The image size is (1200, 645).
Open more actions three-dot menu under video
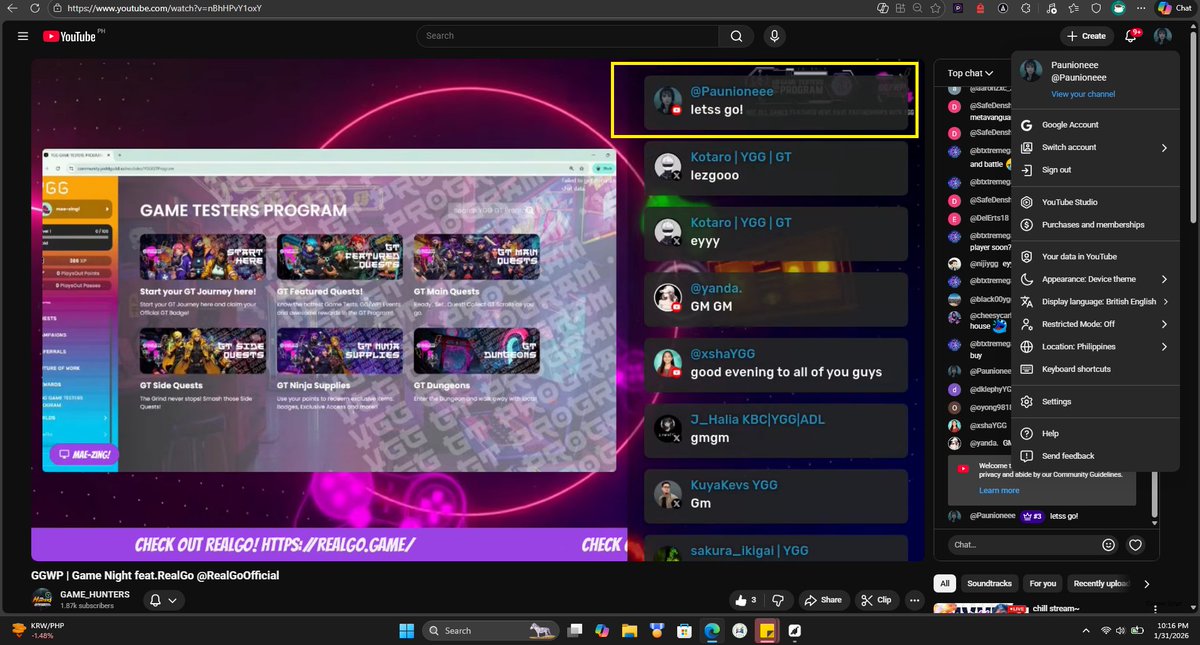(914, 600)
